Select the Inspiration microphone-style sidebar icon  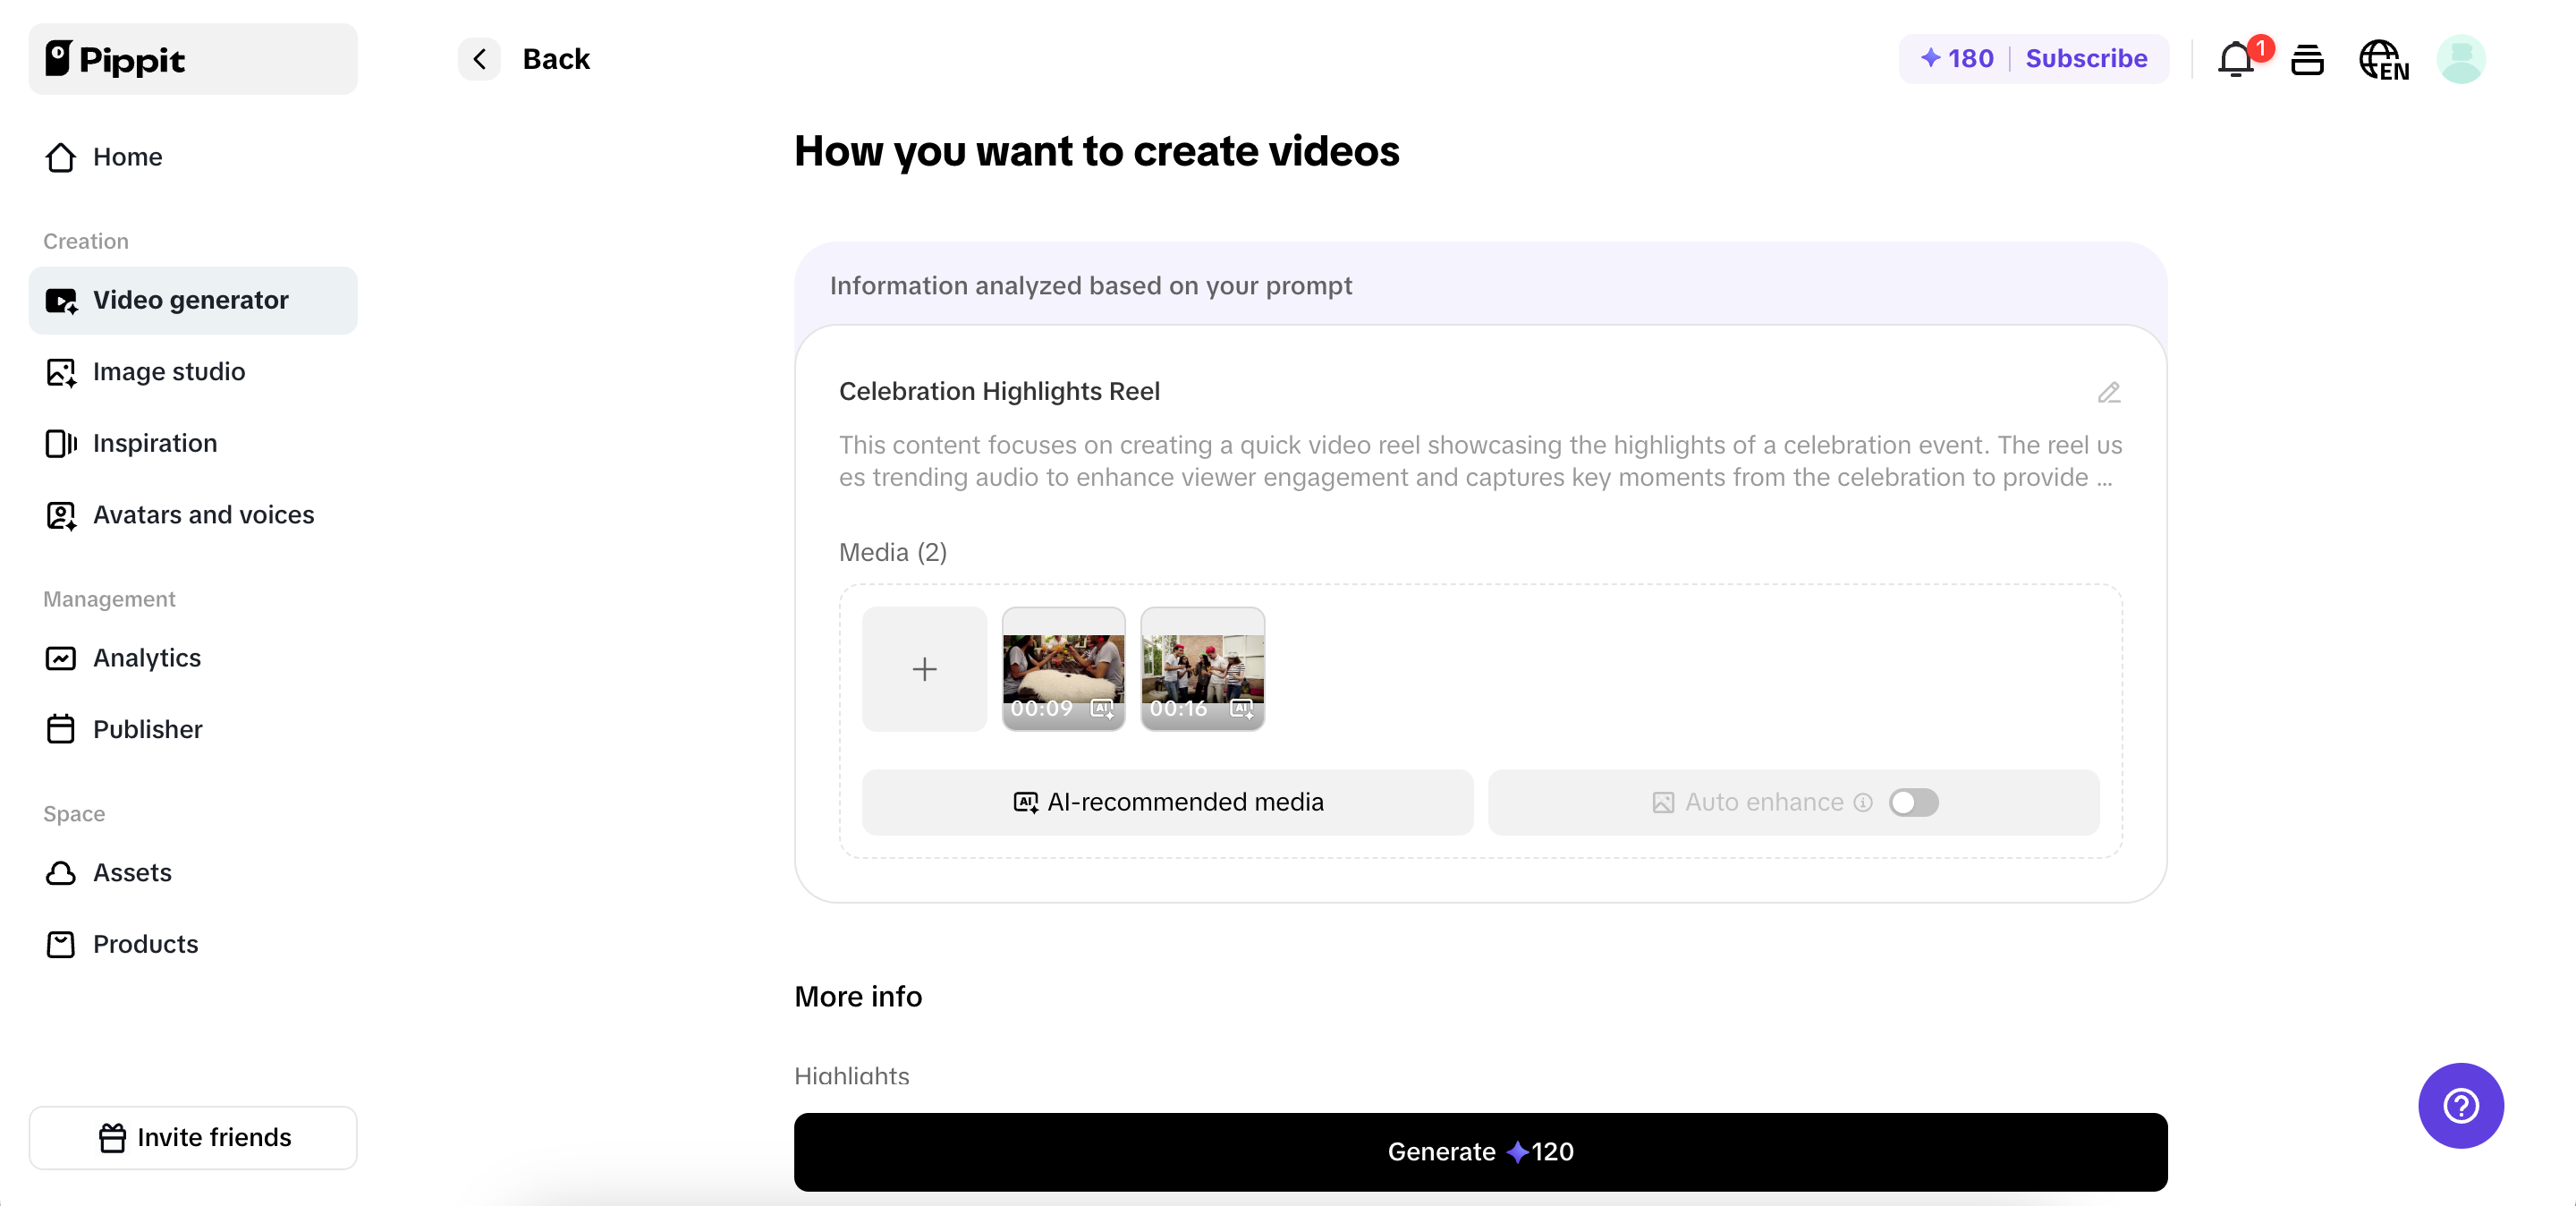[61, 443]
